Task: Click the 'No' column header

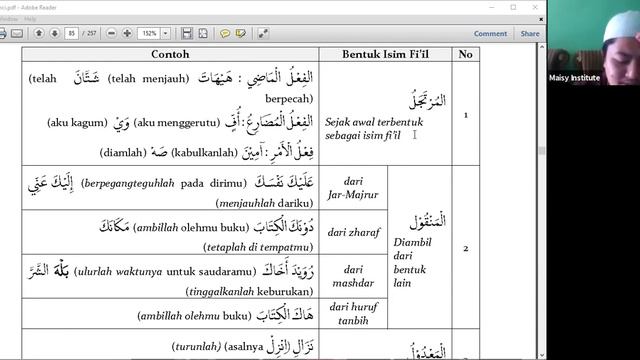Action: (465, 54)
